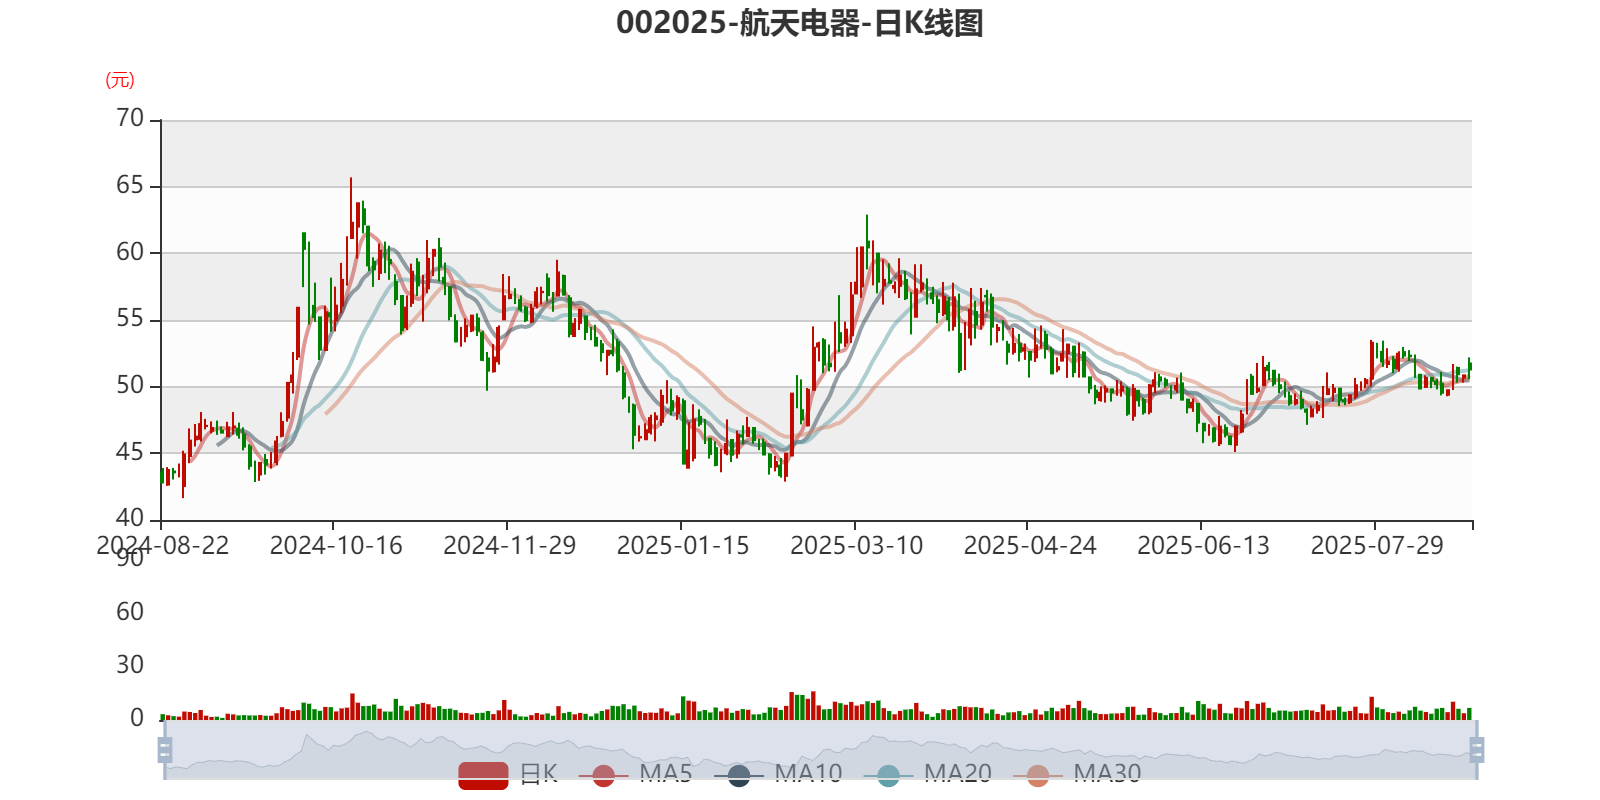Click the 2024-11-29 date axis label
The image size is (1600, 800).
click(510, 546)
